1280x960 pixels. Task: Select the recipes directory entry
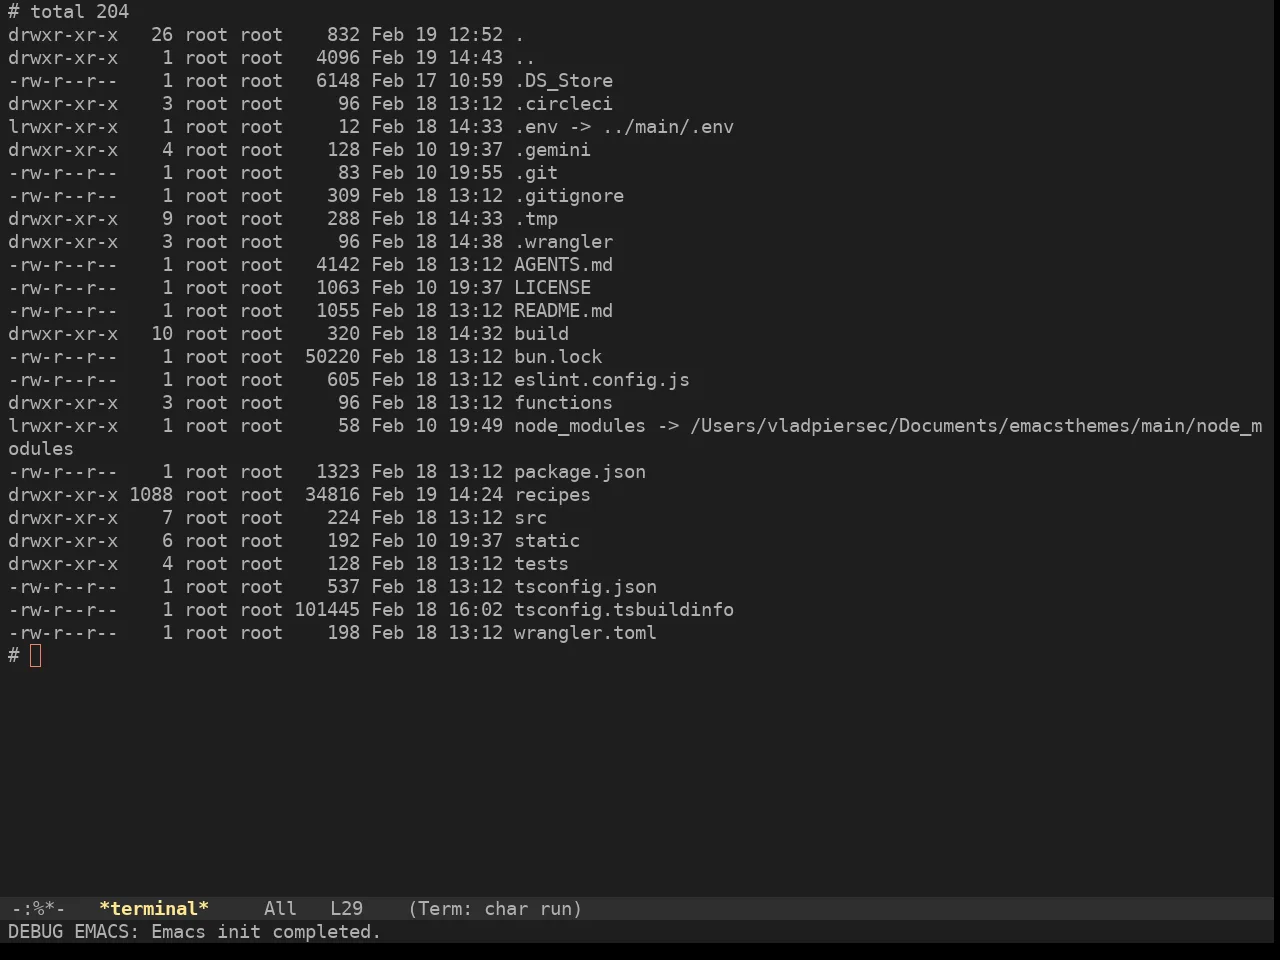point(552,495)
